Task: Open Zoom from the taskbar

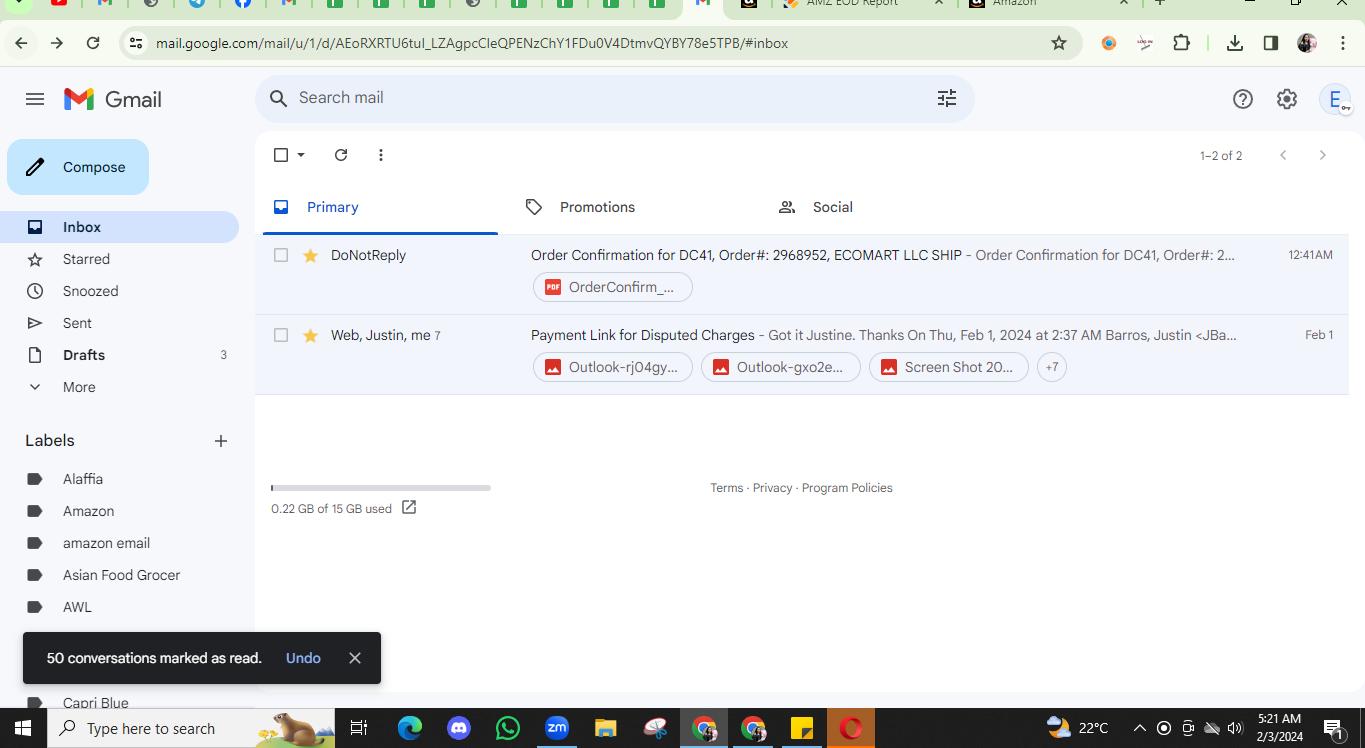Action: 557,728
